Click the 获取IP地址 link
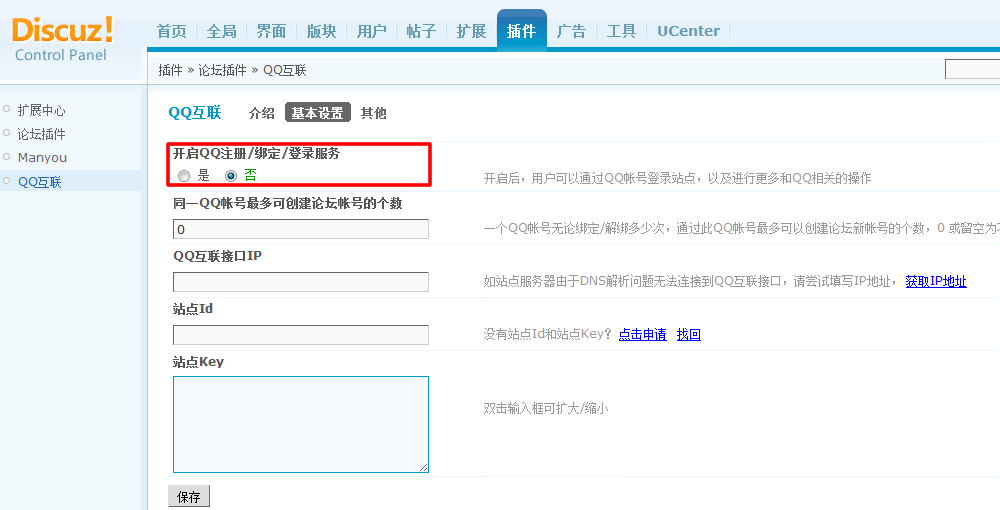 click(x=936, y=281)
